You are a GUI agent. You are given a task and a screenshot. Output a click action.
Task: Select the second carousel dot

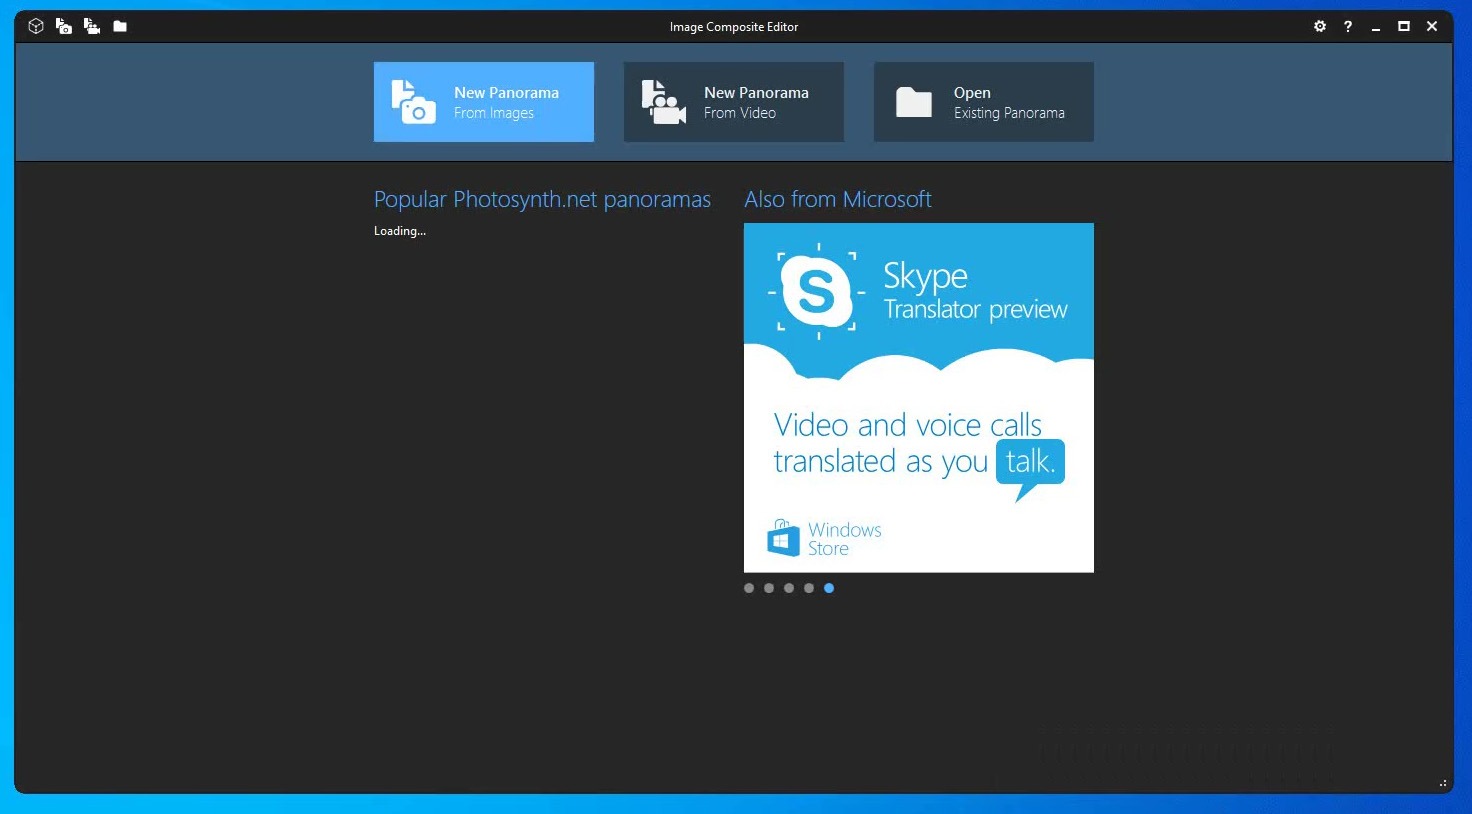[769, 588]
